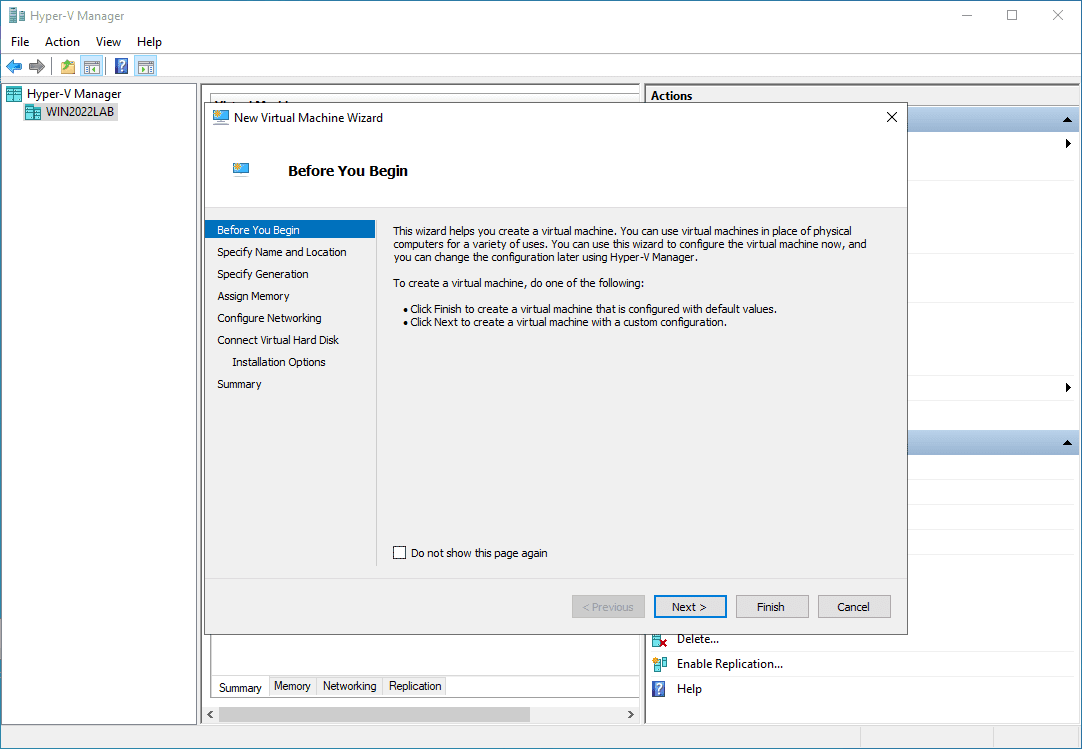Select the wizard's Summary step

(239, 385)
